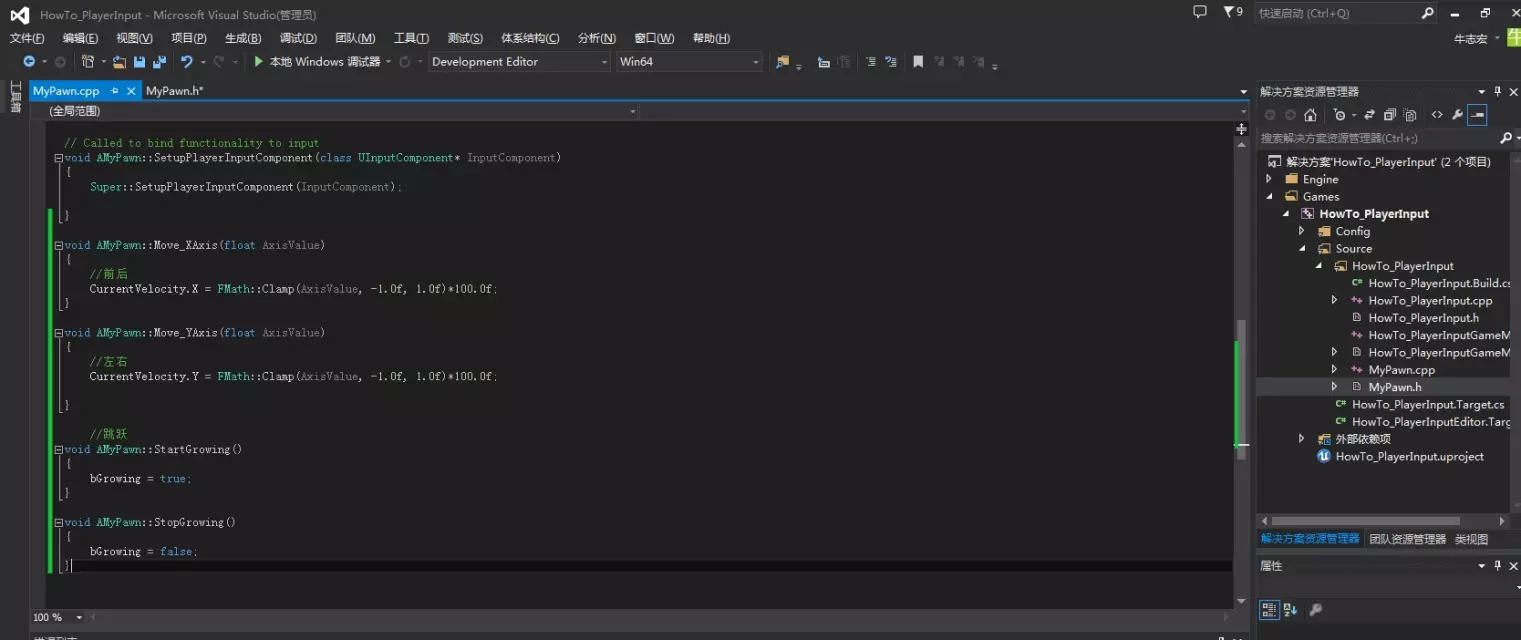Click the Save All toolbar icon
The height and width of the screenshot is (640, 1521).
[159, 62]
